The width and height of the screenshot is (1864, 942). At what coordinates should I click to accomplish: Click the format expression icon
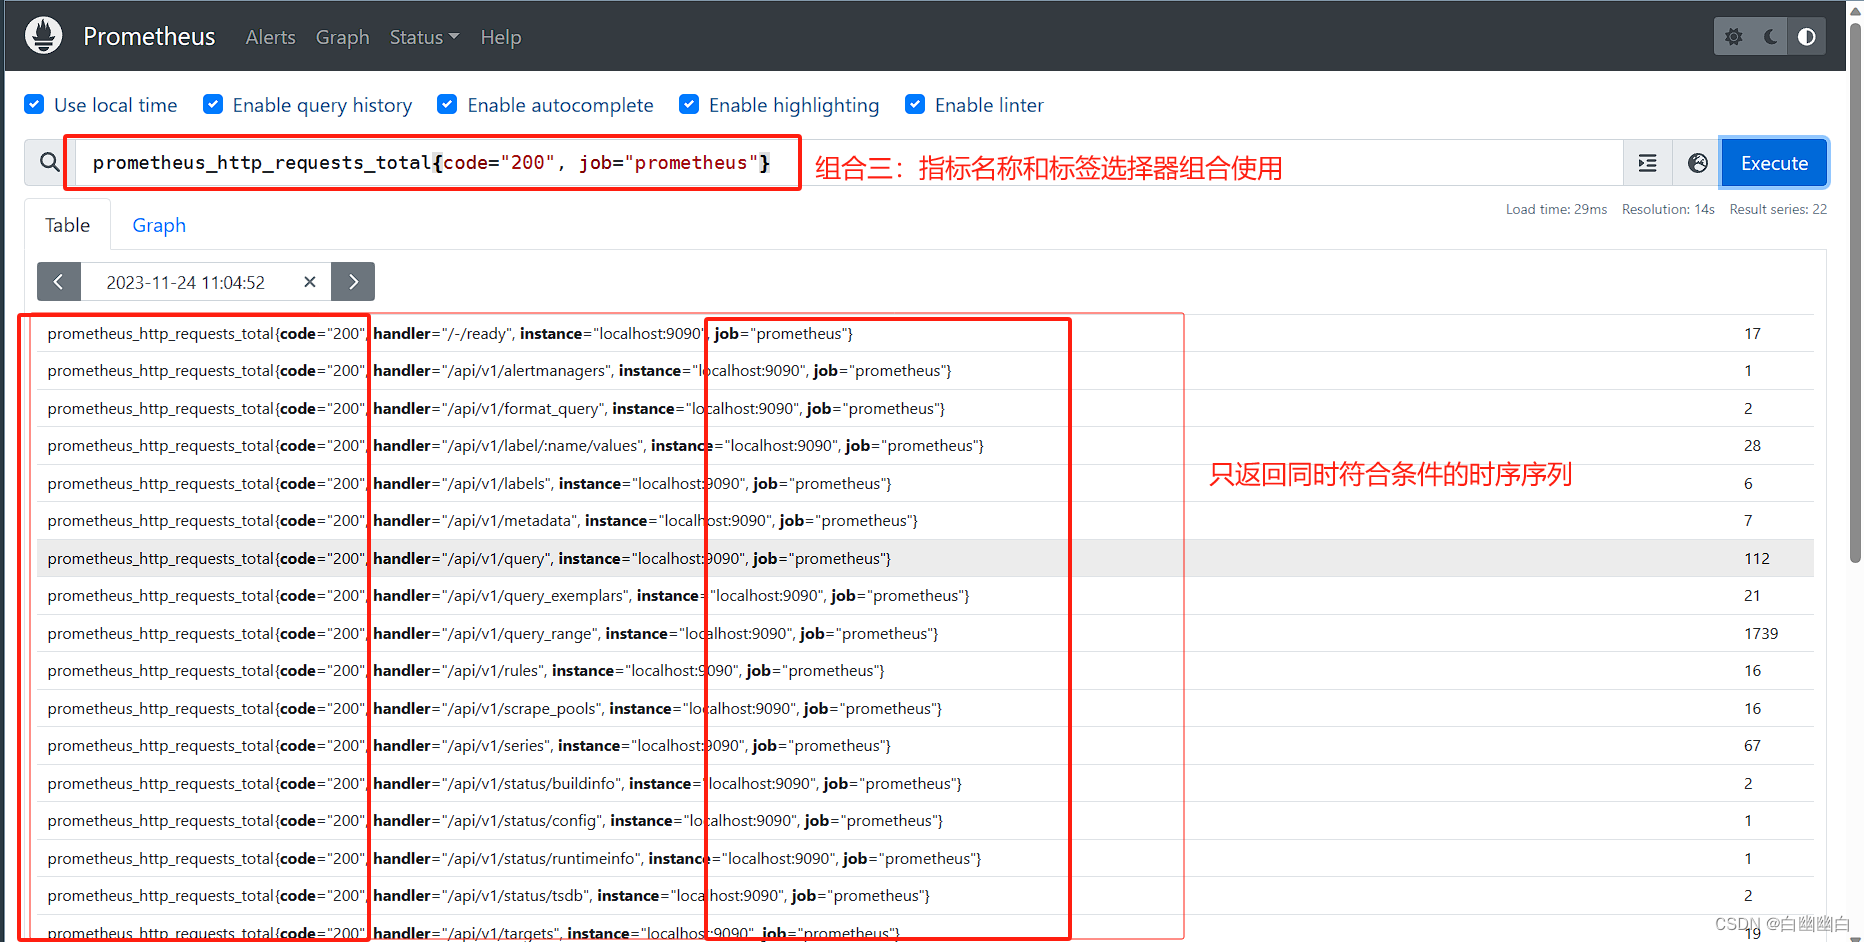pos(1647,163)
